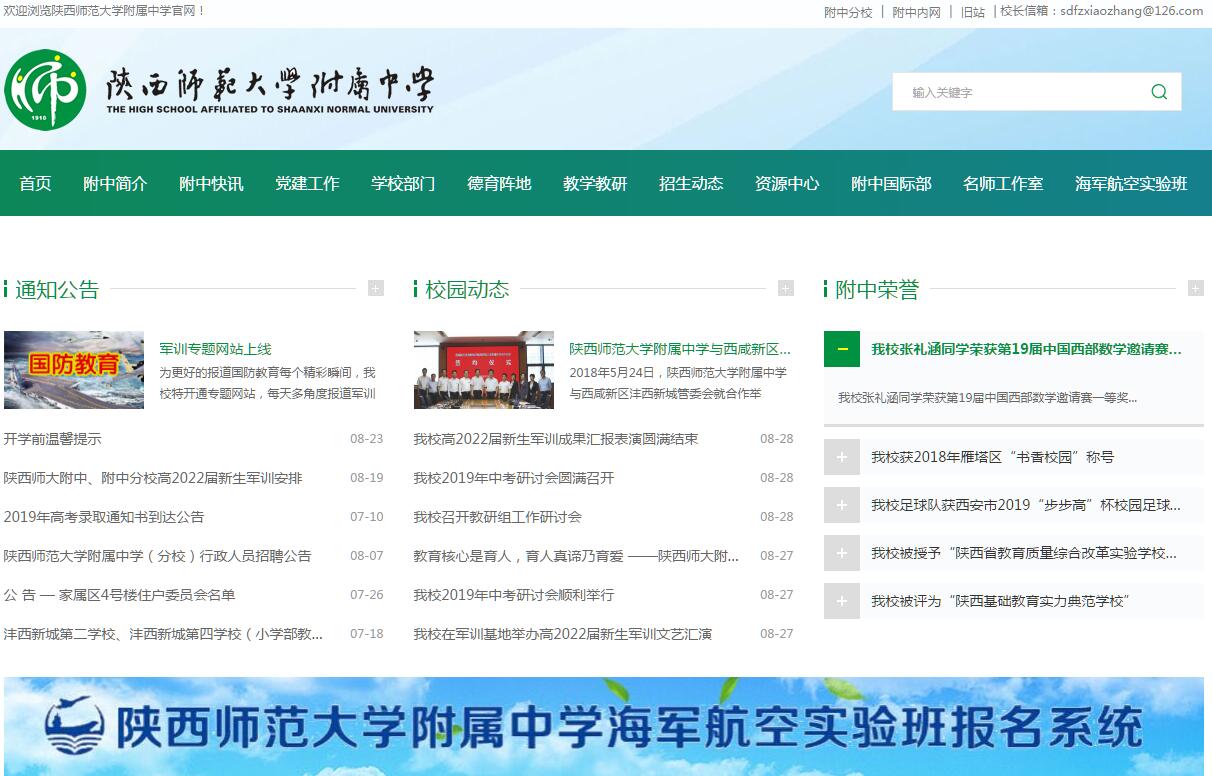Expand the 书香校园 honor item

pos(842,457)
